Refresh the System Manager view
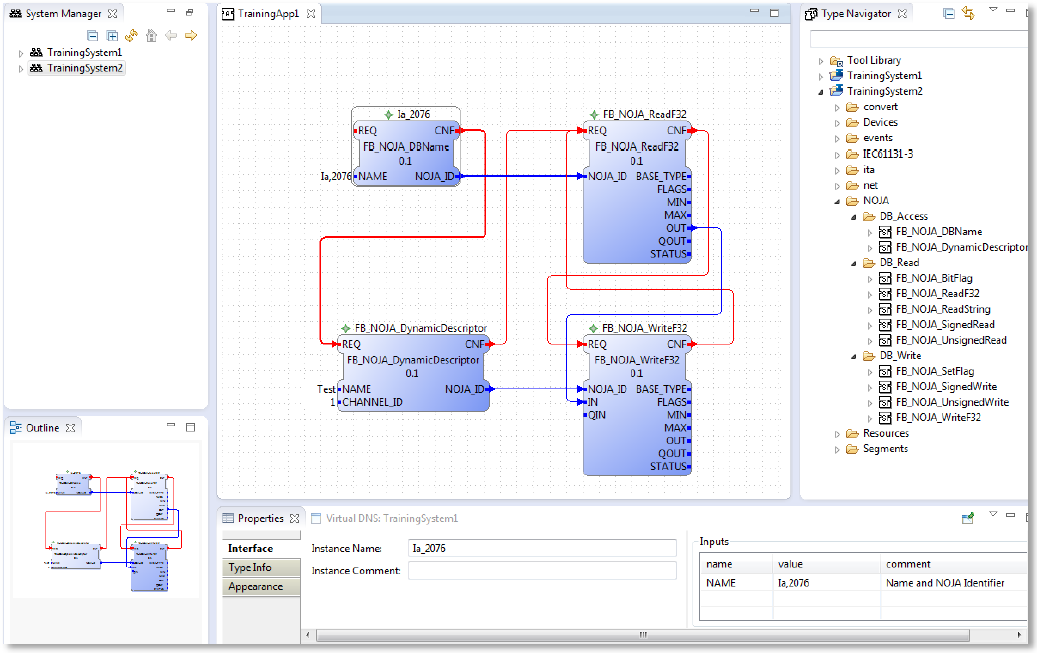 131,35
